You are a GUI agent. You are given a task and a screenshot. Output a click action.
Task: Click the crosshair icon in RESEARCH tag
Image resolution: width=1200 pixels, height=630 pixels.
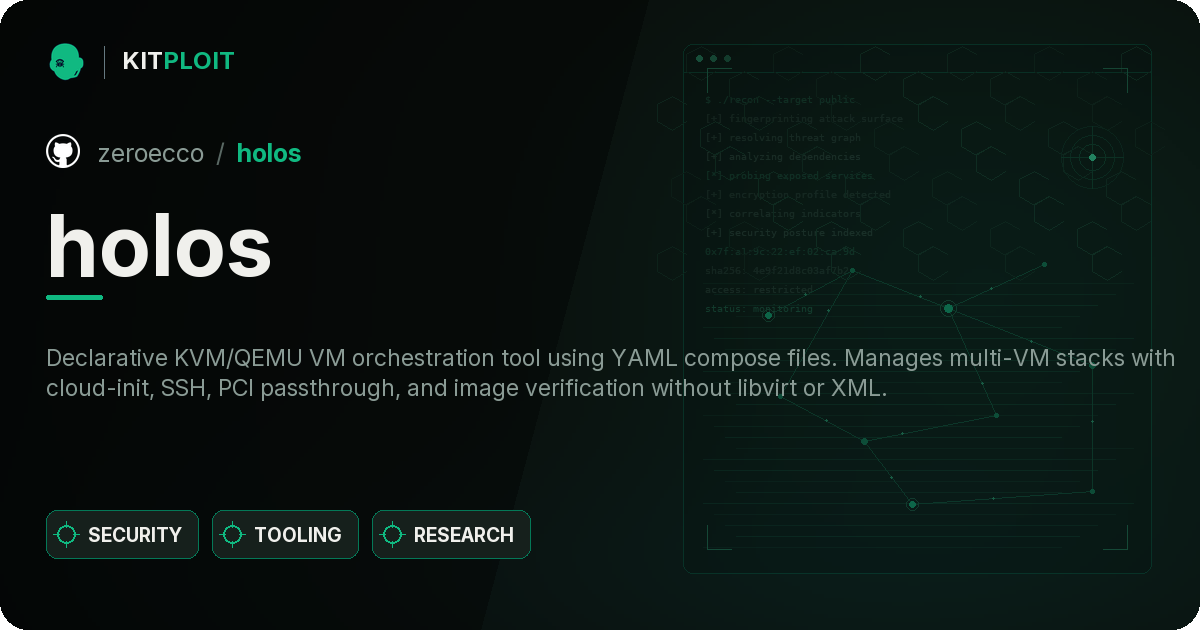(x=393, y=535)
